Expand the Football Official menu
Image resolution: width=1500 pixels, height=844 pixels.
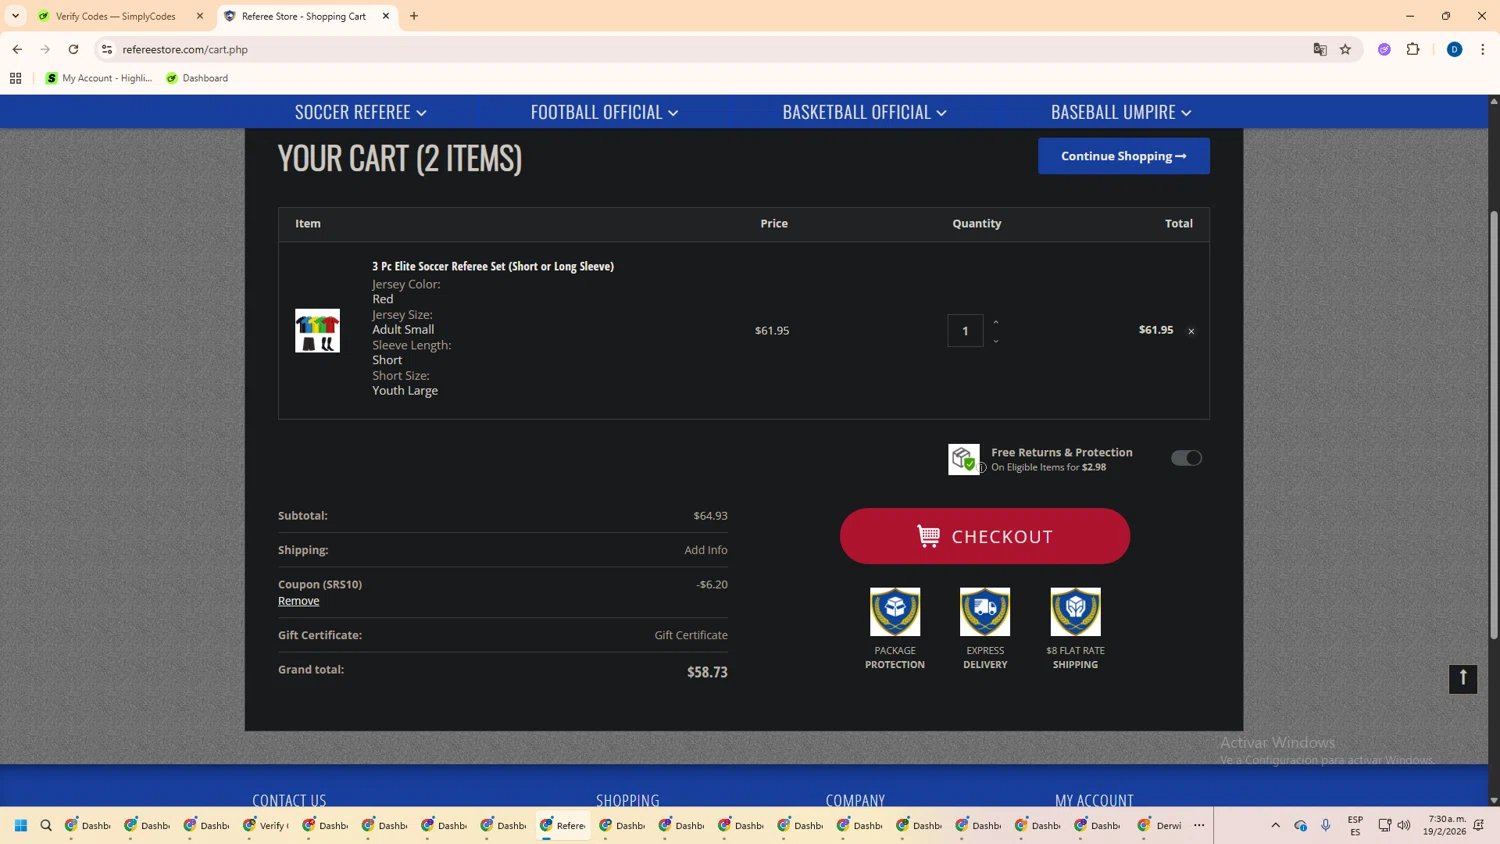(604, 112)
